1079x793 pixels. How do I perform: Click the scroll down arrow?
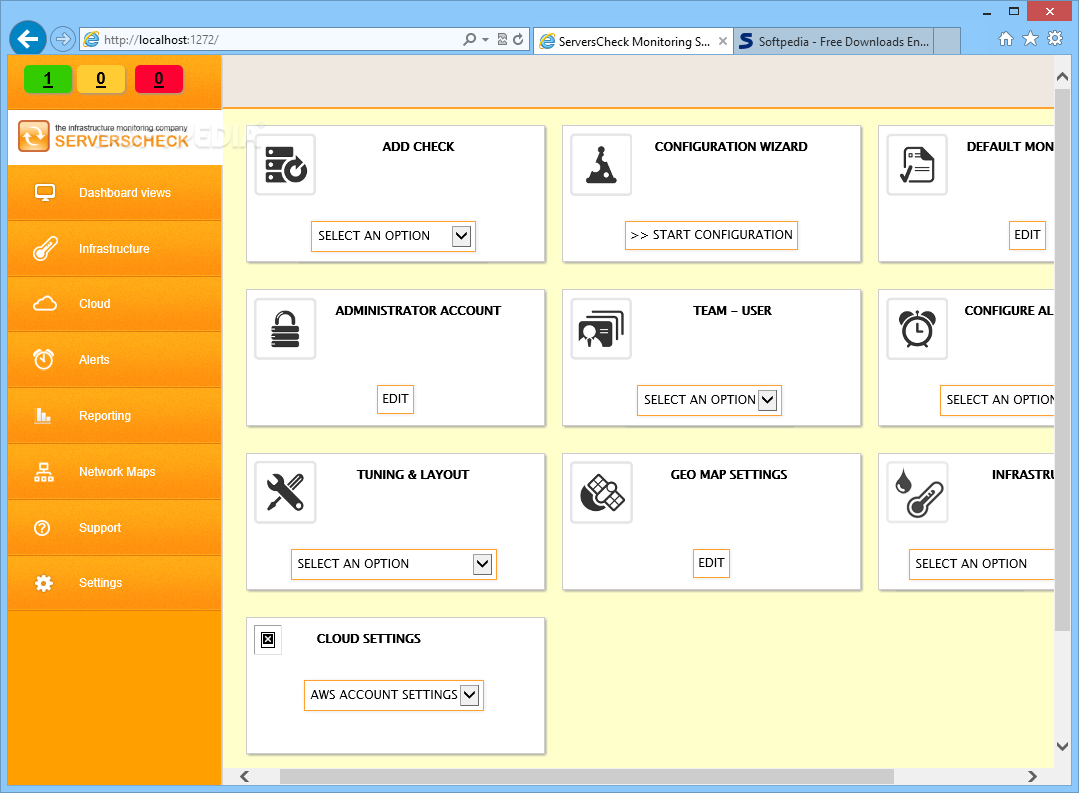[x=1062, y=746]
